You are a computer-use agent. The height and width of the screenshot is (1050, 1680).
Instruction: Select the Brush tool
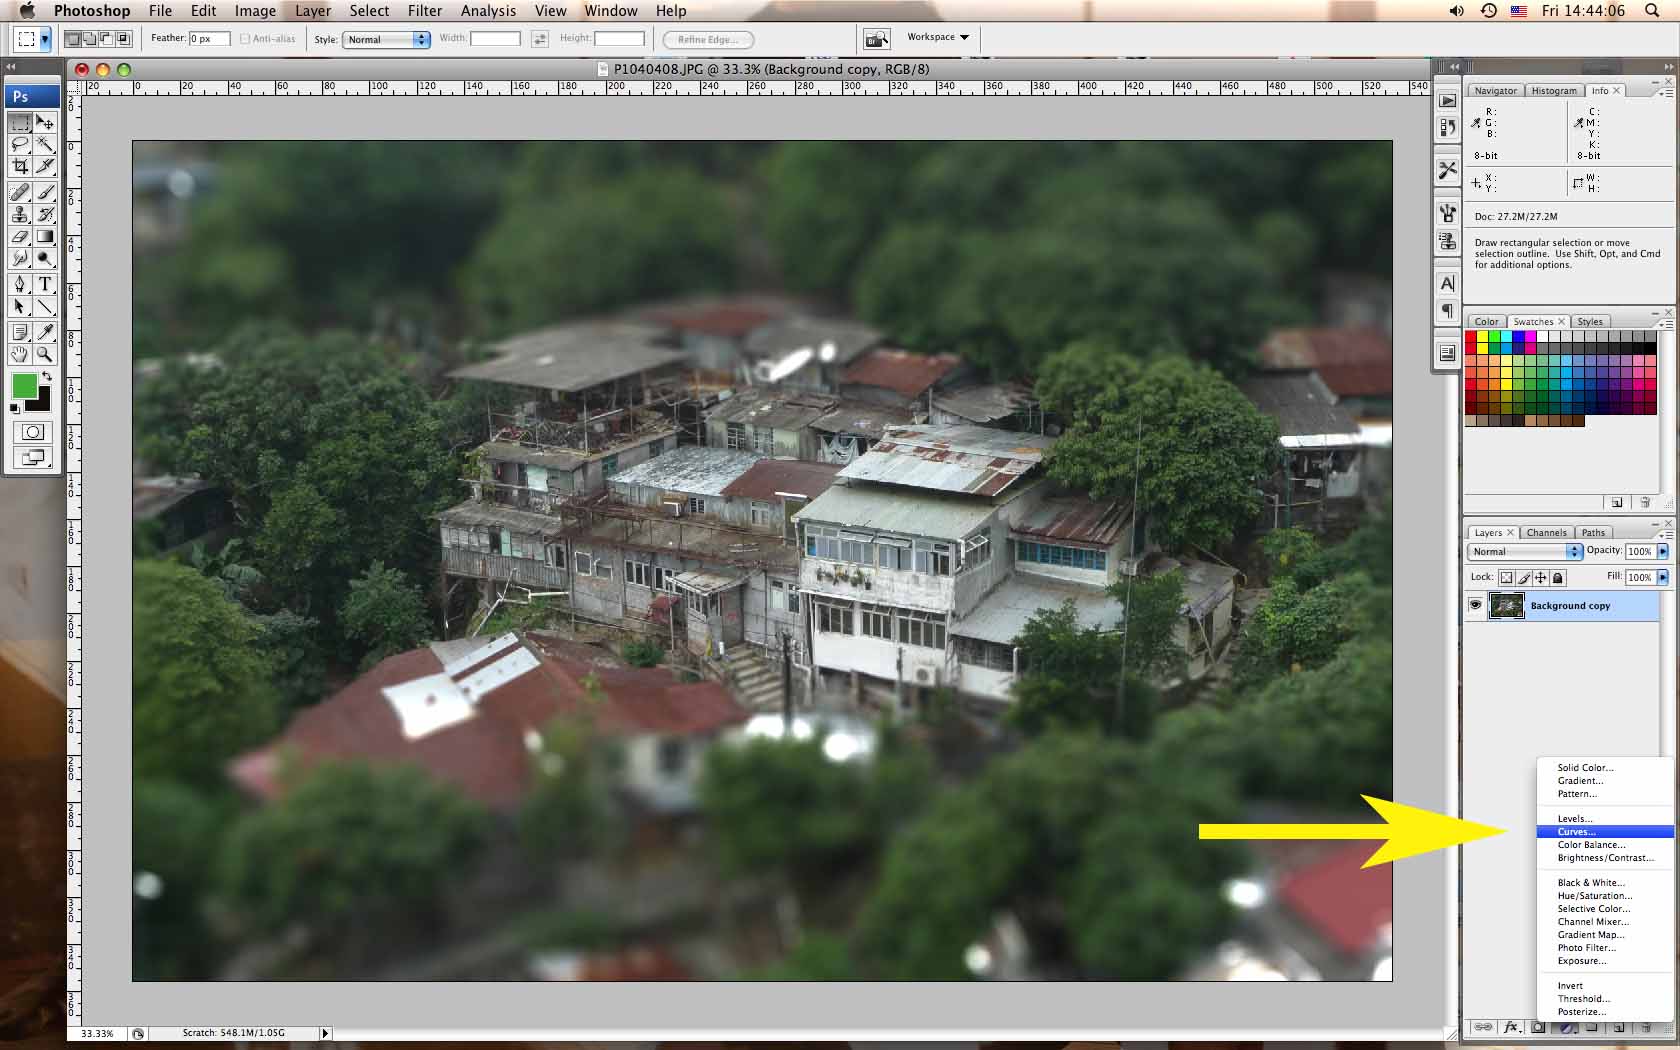tap(45, 192)
